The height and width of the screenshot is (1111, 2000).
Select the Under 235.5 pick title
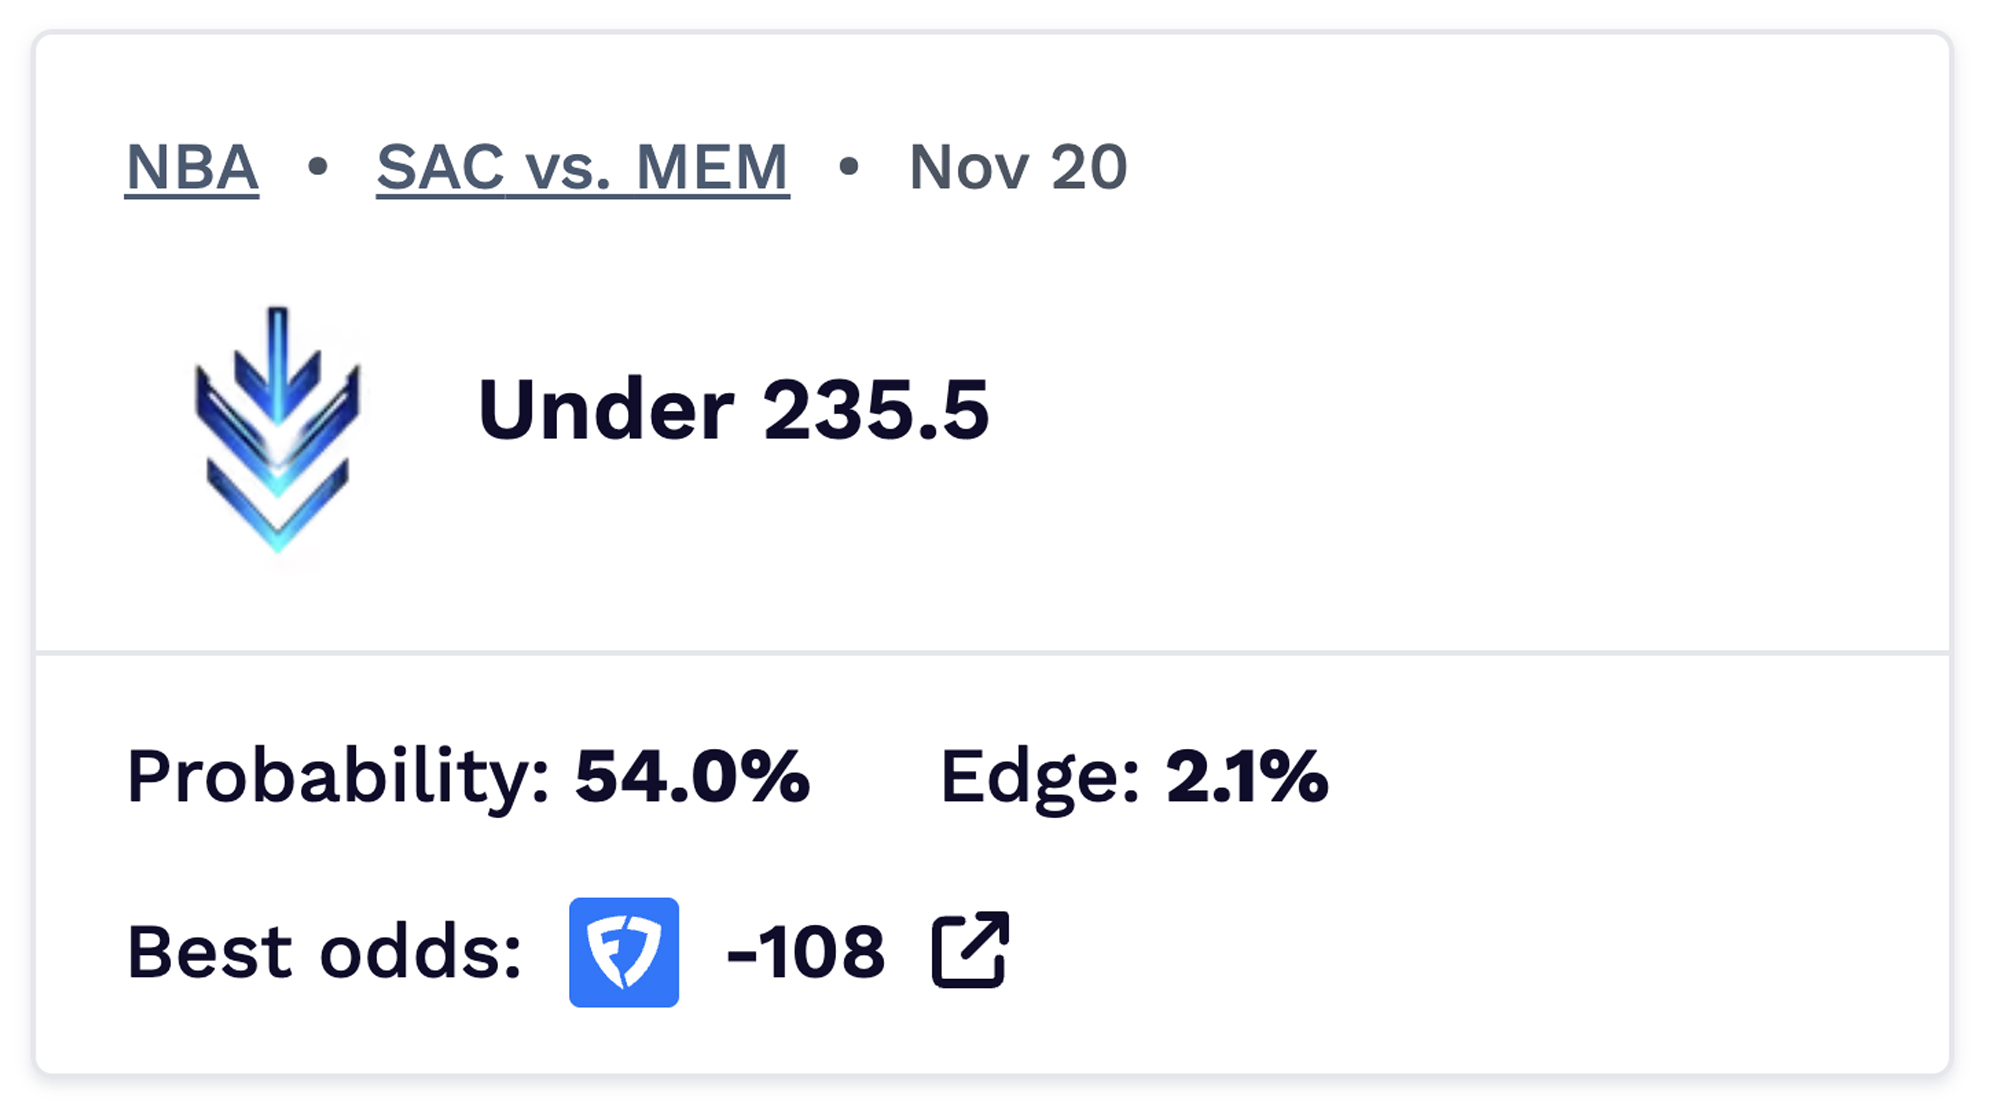[733, 410]
